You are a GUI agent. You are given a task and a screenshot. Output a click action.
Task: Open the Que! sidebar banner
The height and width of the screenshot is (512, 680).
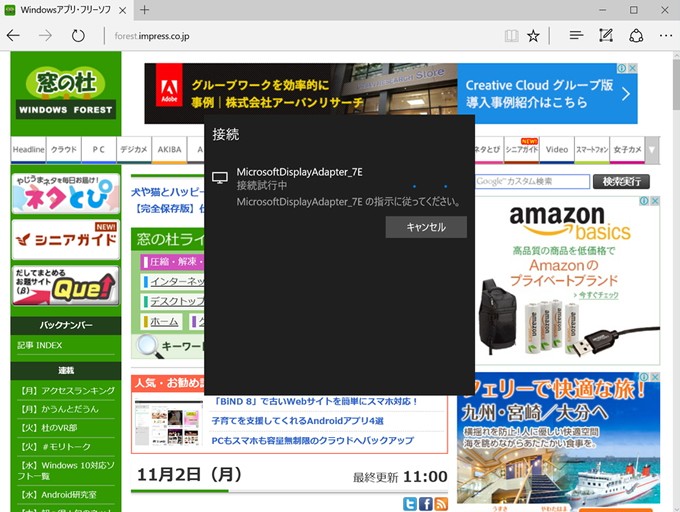65,286
